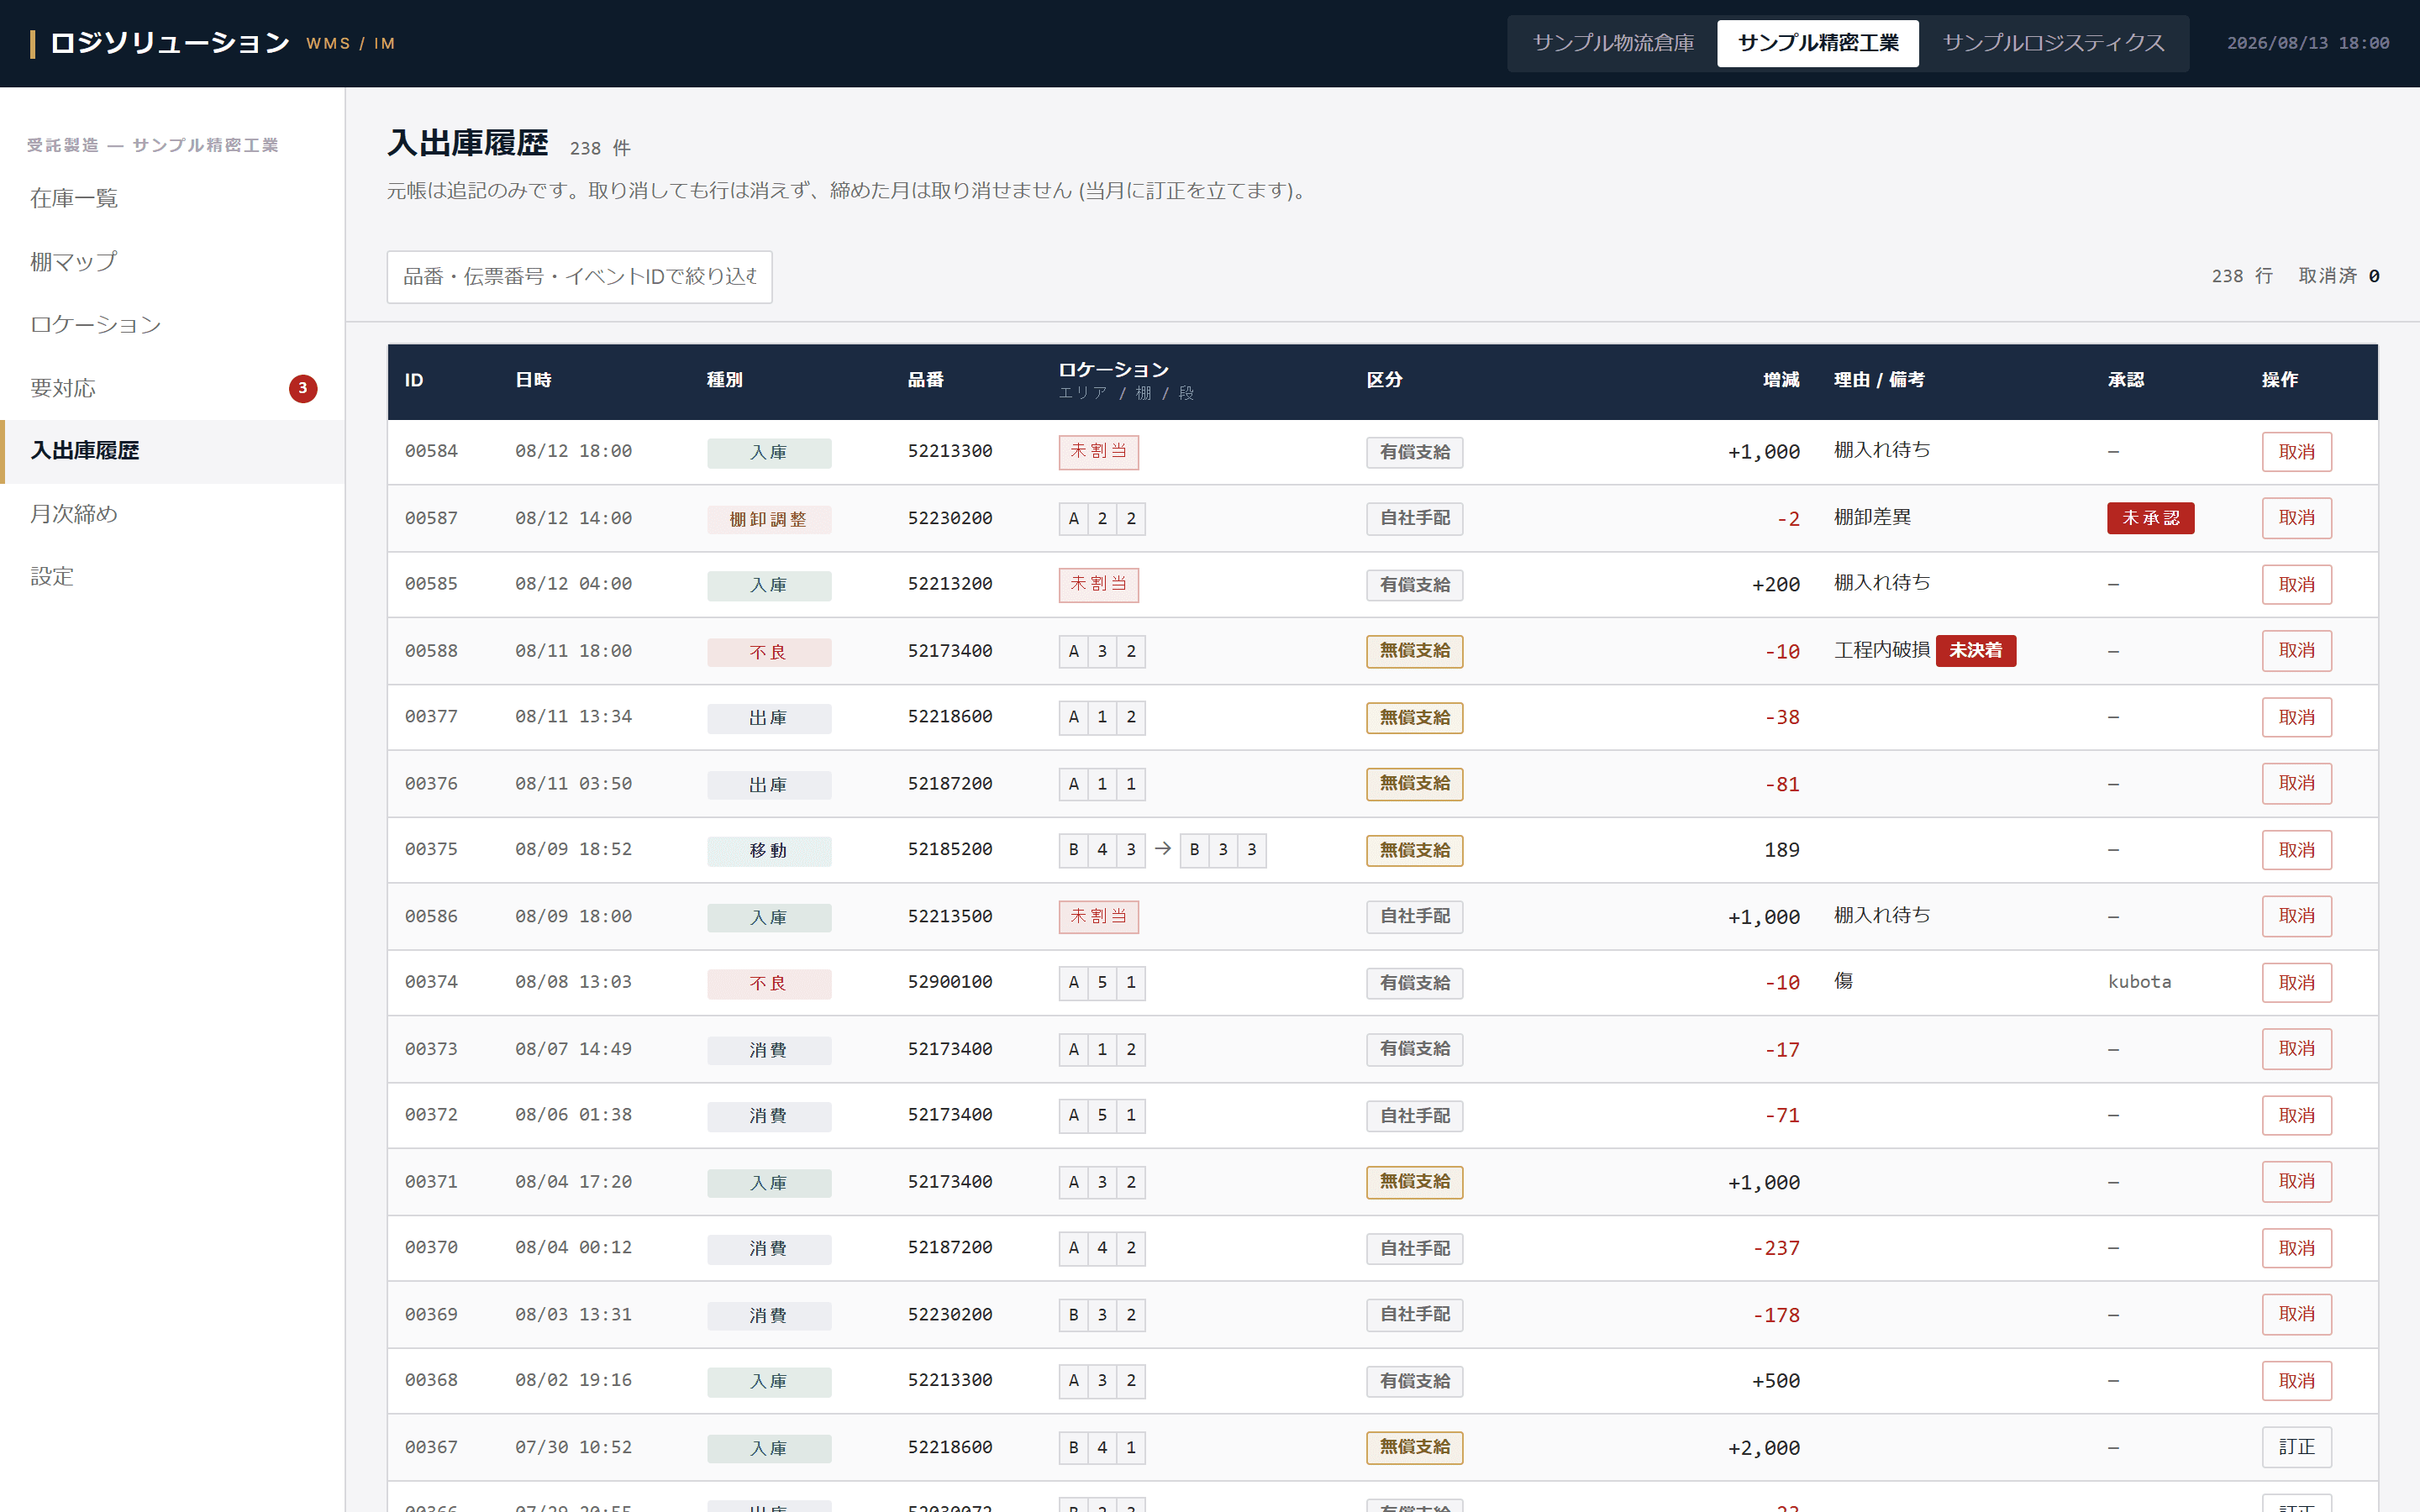Click the 増減 column header
The image size is (2420, 1512).
tap(1781, 380)
